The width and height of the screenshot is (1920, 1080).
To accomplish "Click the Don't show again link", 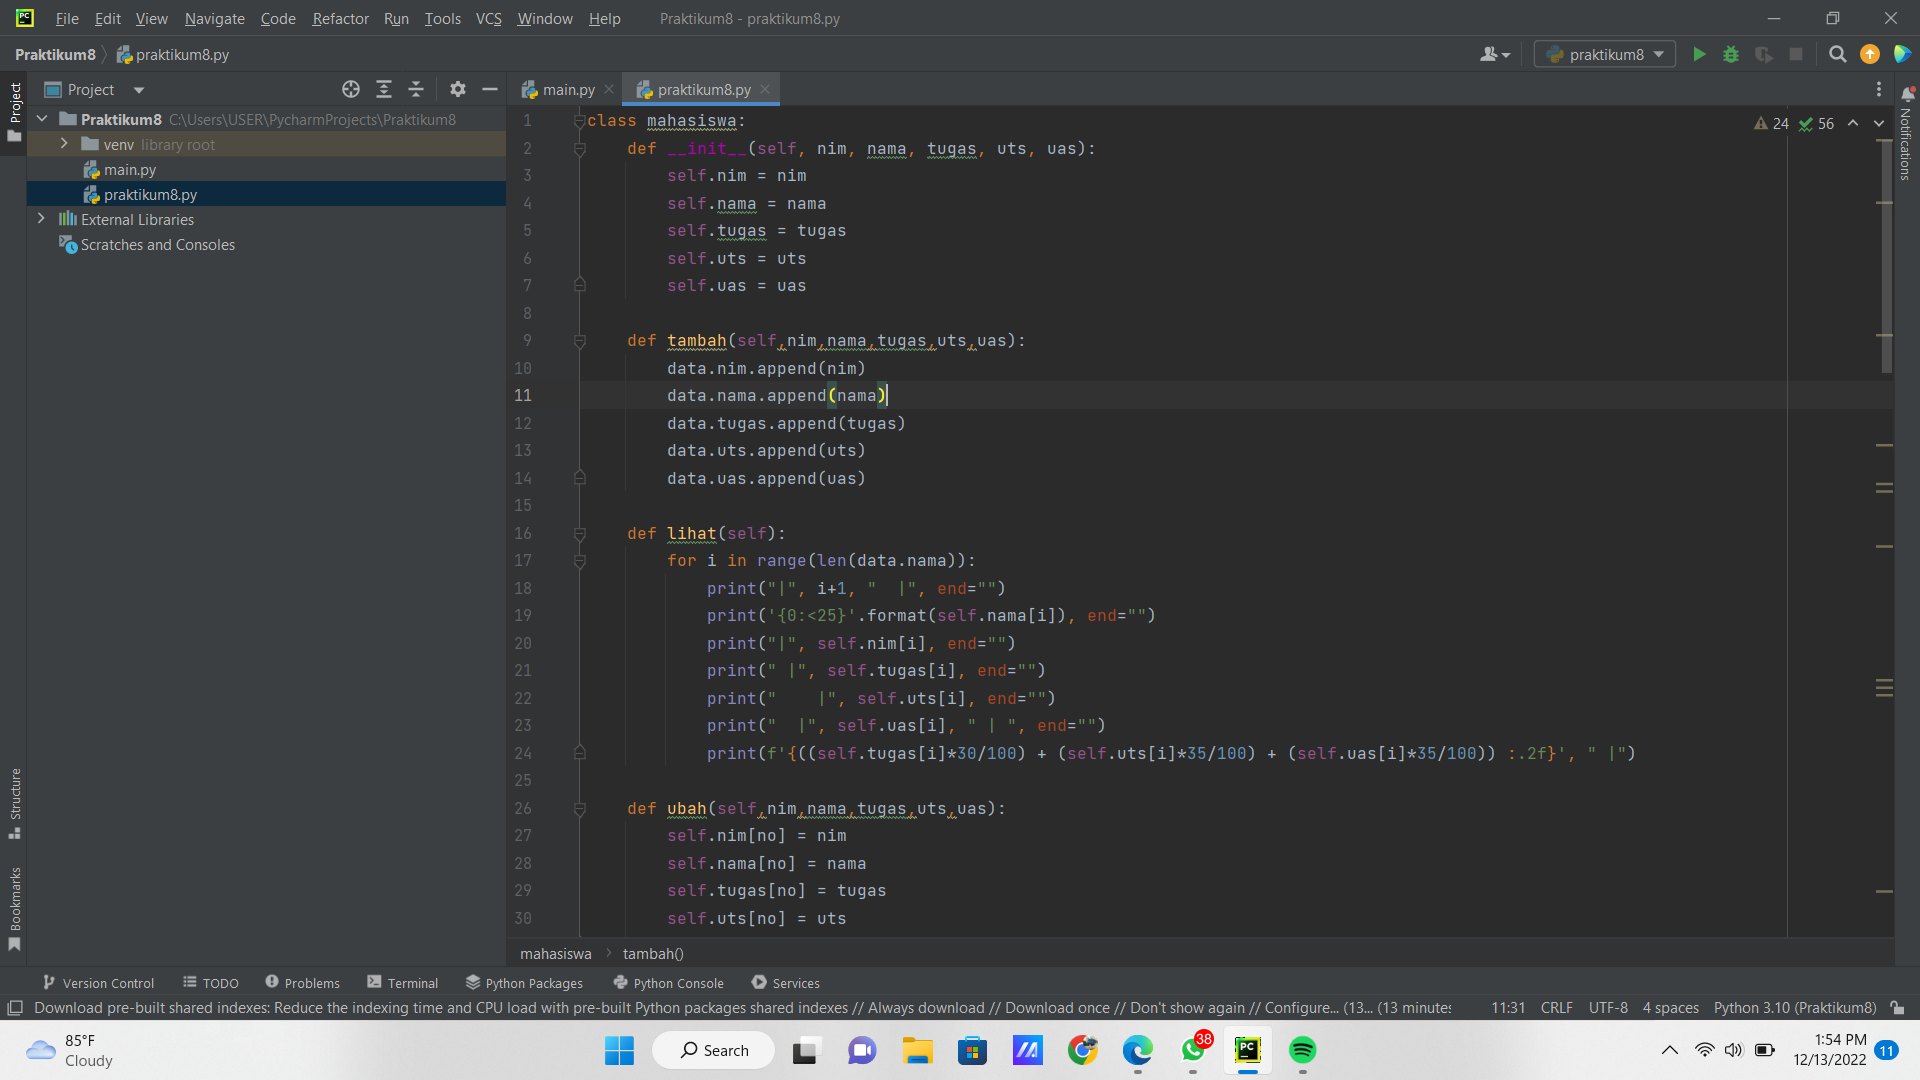I will (x=1187, y=1008).
